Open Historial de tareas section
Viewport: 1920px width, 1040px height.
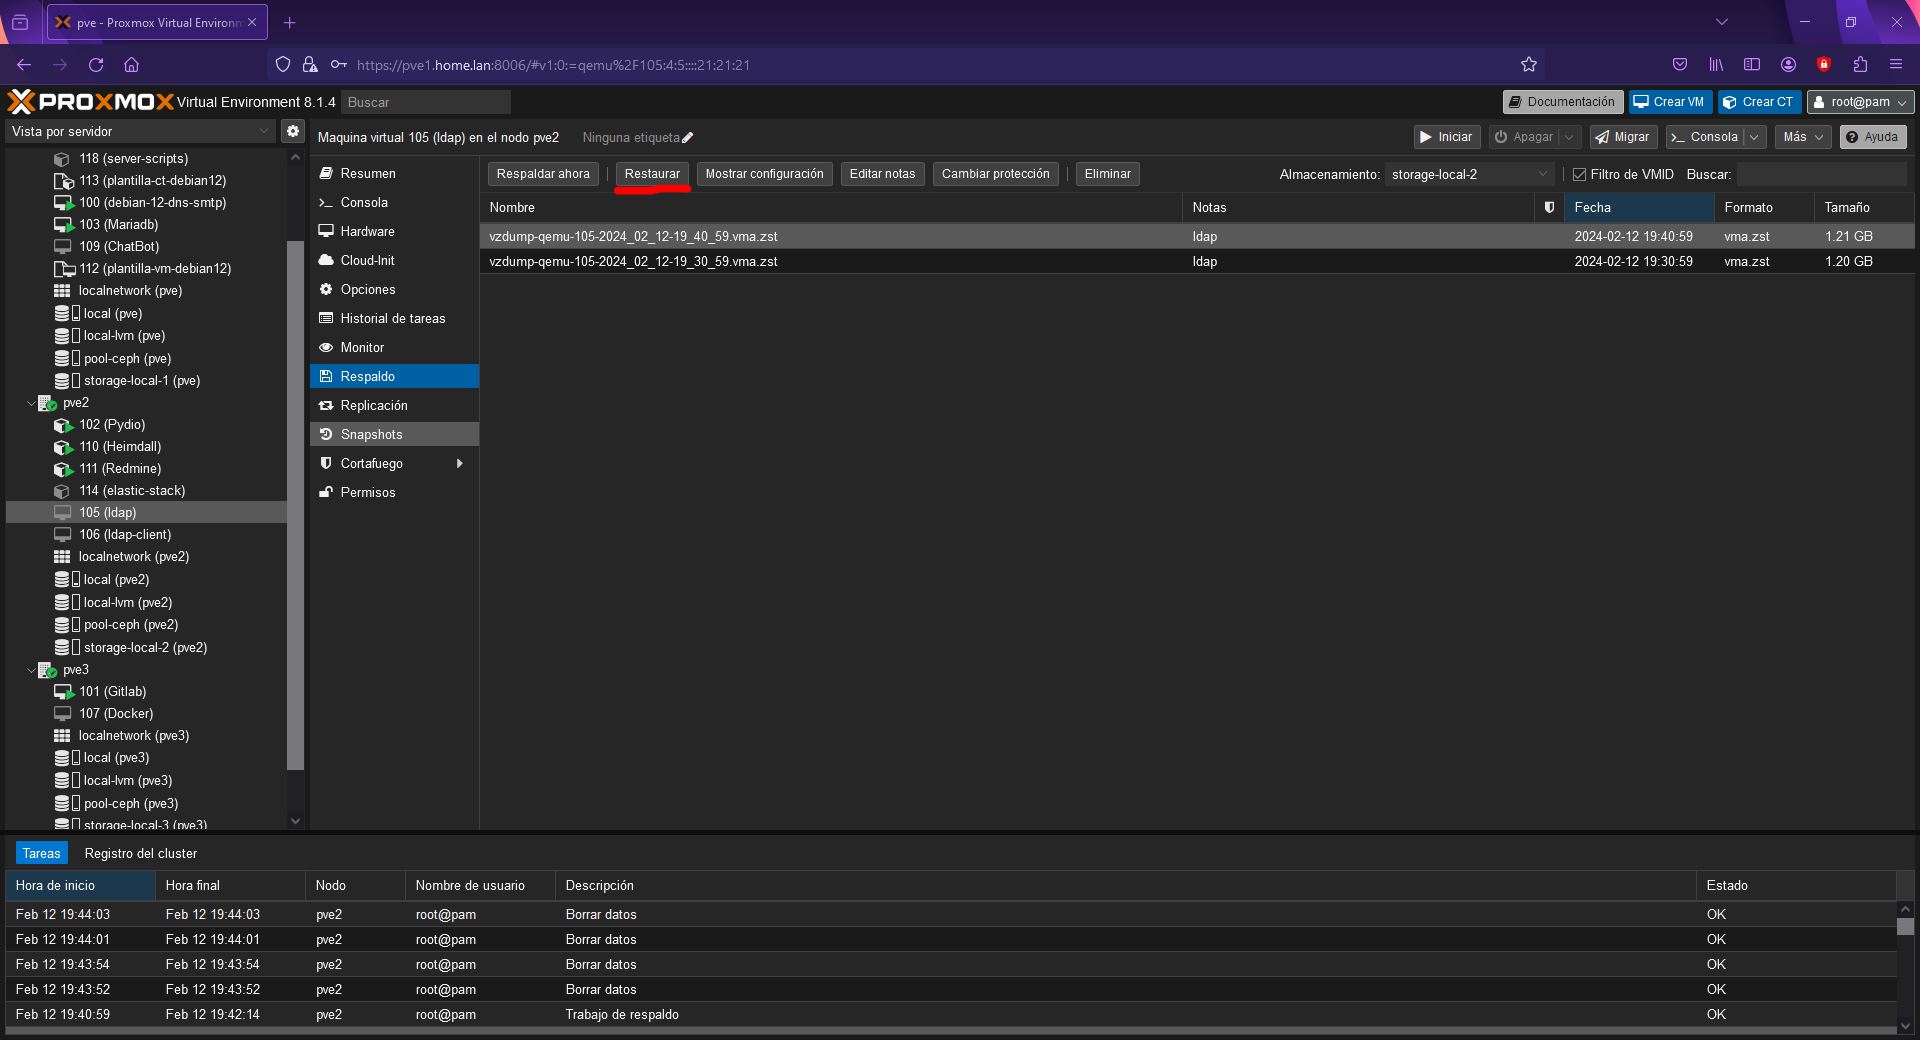tap(394, 319)
